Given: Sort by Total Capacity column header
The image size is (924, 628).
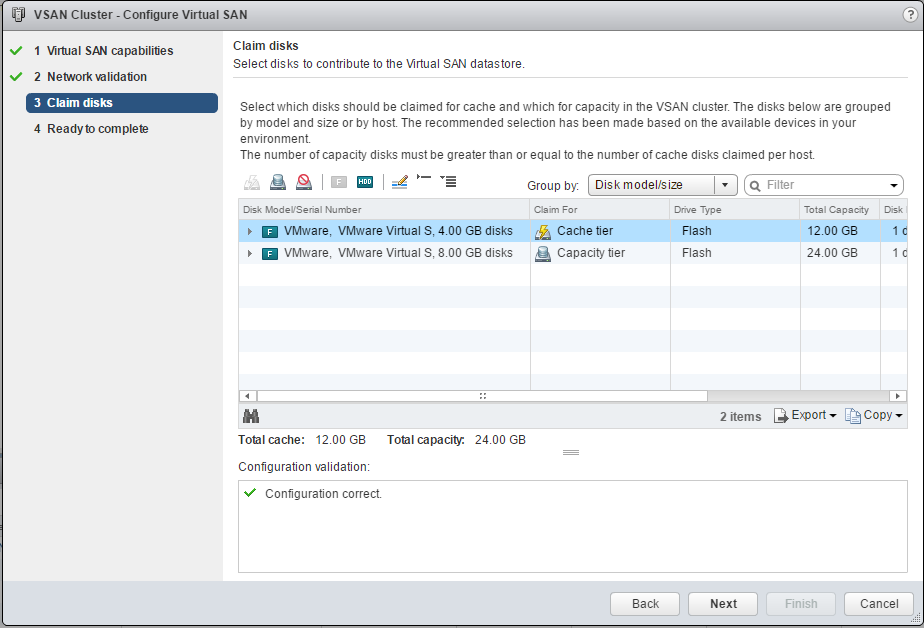Looking at the screenshot, I should [x=840, y=210].
